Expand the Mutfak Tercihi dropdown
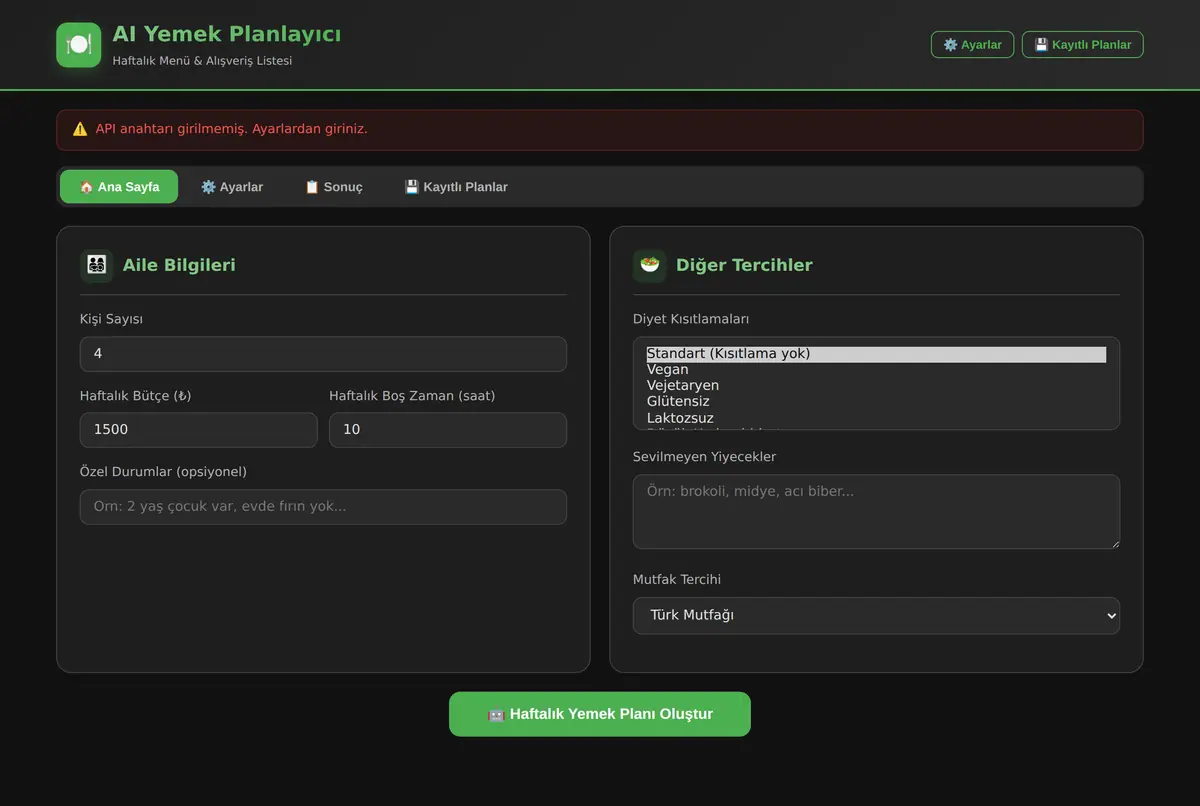 coord(876,615)
